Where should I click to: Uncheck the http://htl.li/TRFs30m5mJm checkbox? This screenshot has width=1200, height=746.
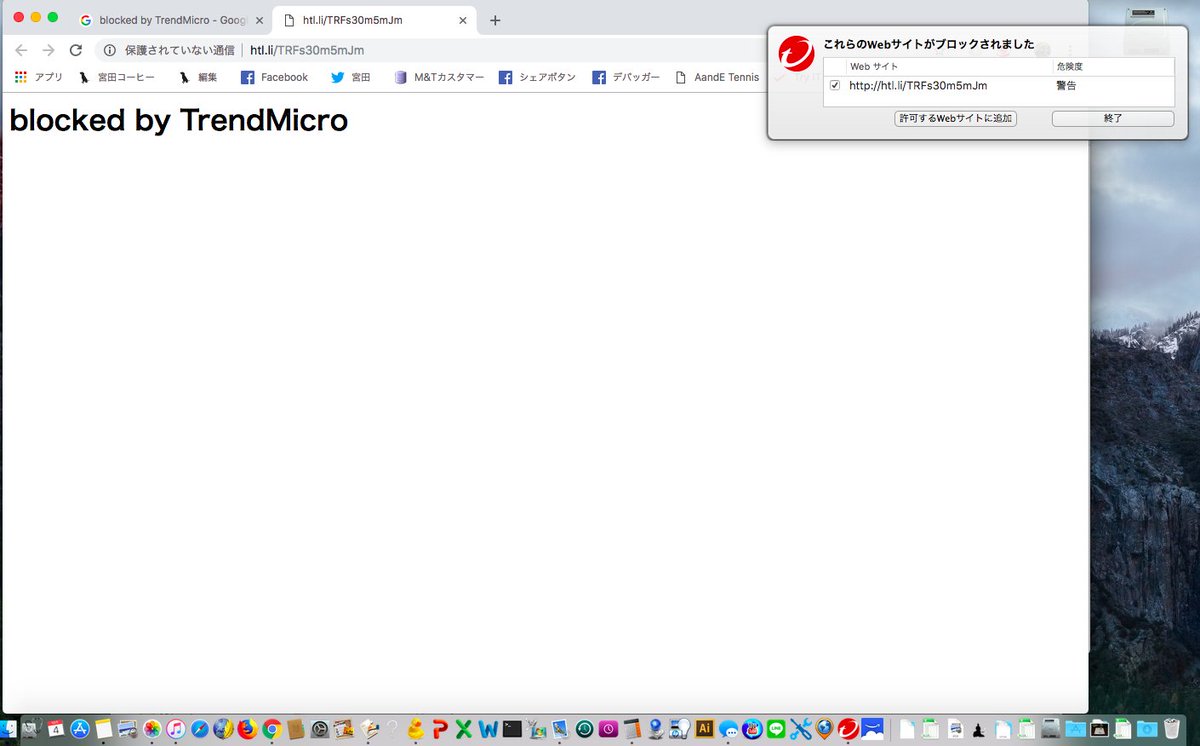coord(835,86)
